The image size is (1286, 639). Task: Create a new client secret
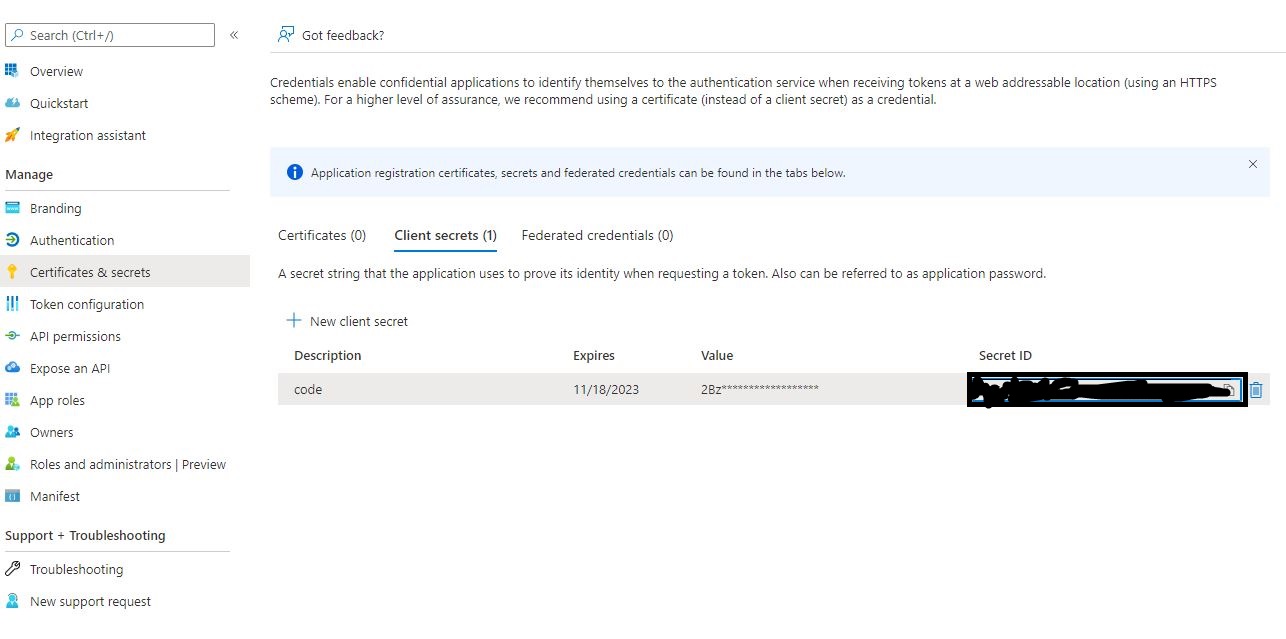(347, 321)
